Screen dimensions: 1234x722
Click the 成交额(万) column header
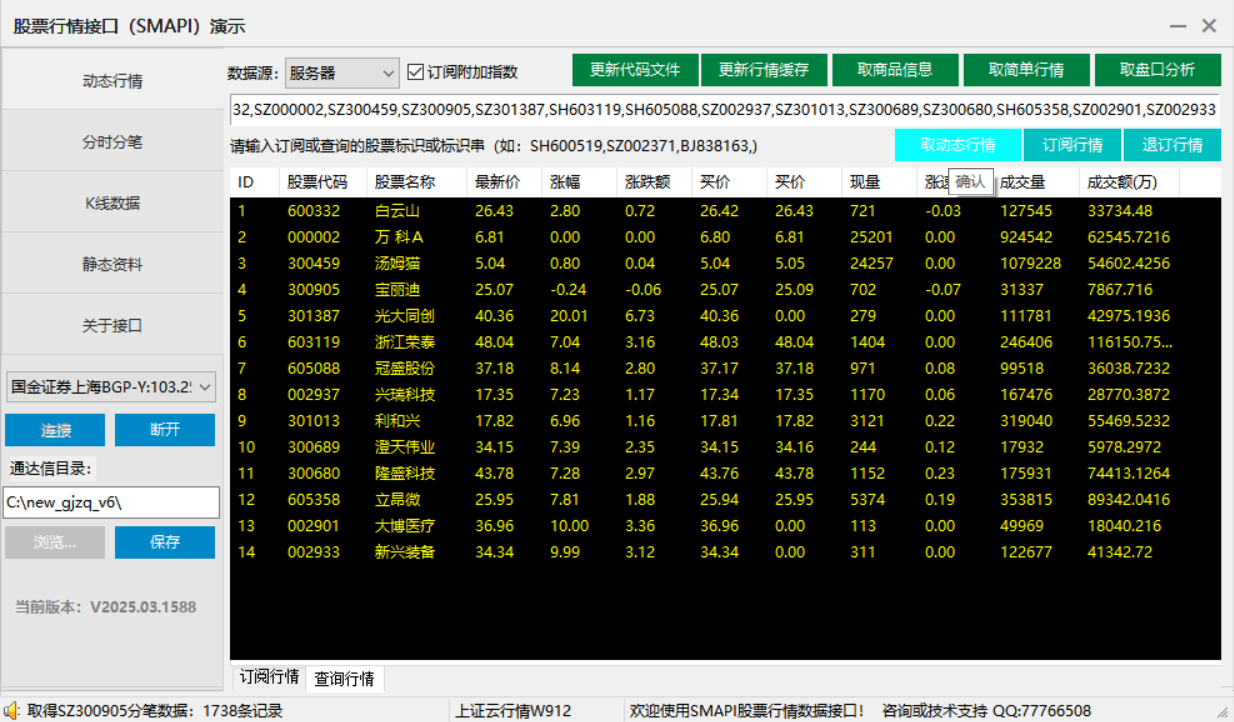[x=1130, y=182]
